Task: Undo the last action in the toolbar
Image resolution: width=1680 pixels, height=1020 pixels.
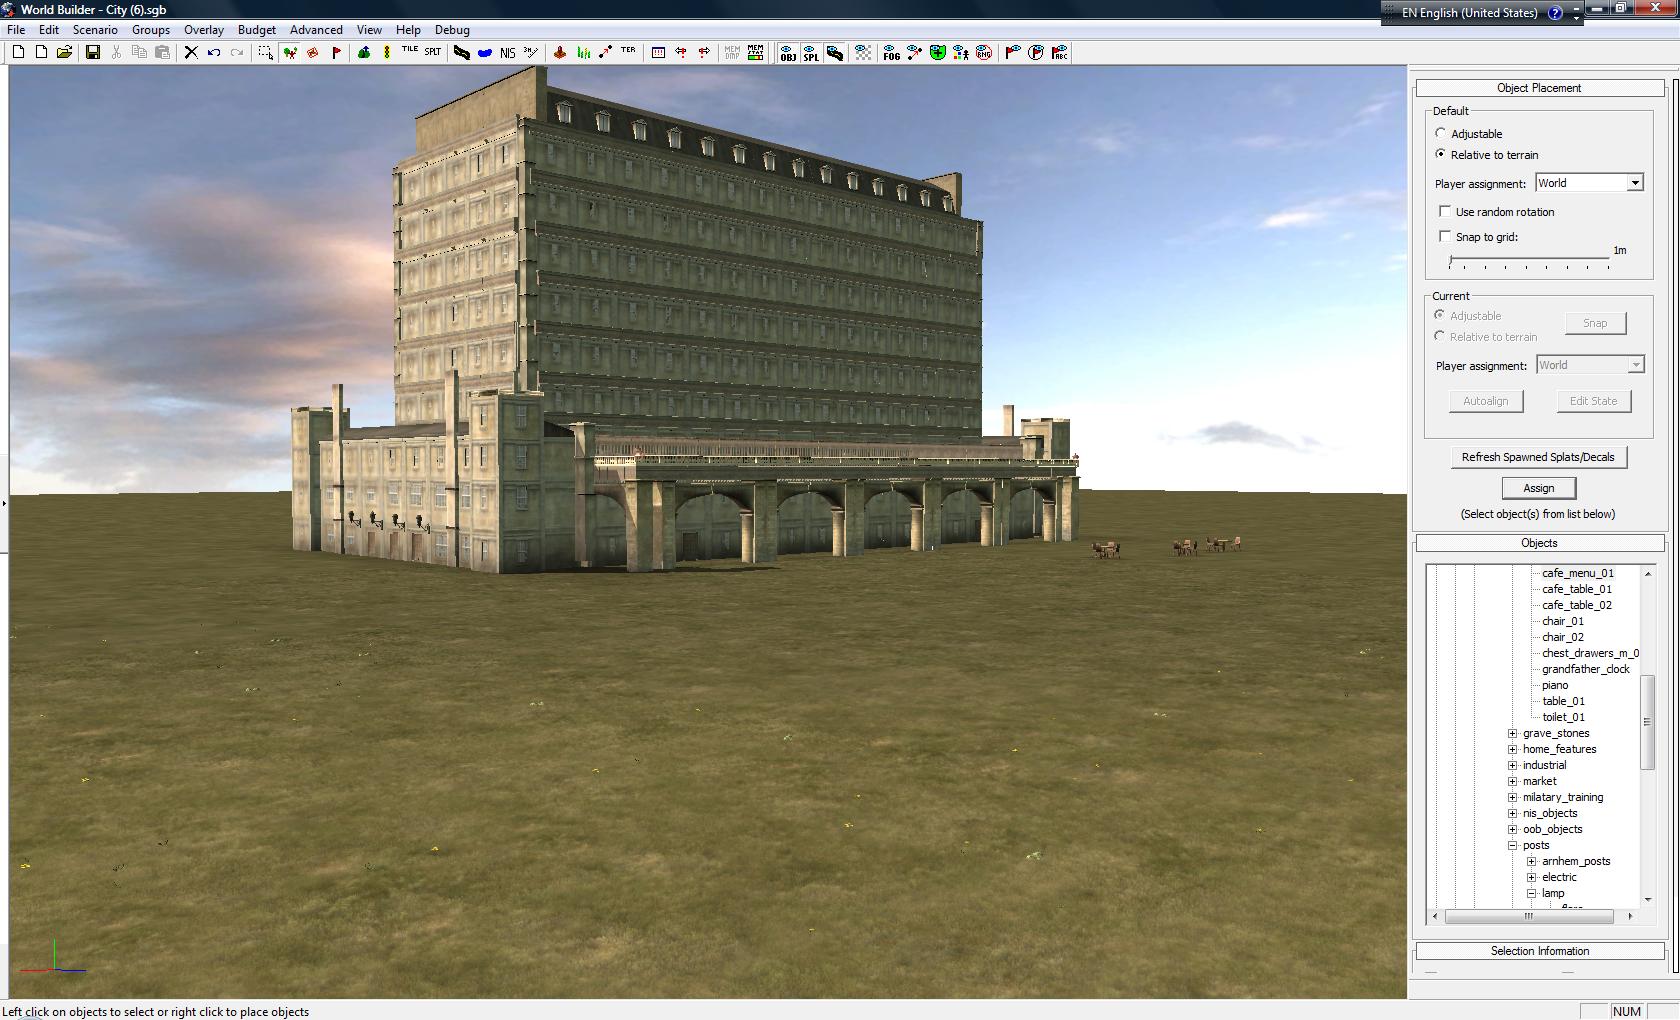Action: click(214, 53)
